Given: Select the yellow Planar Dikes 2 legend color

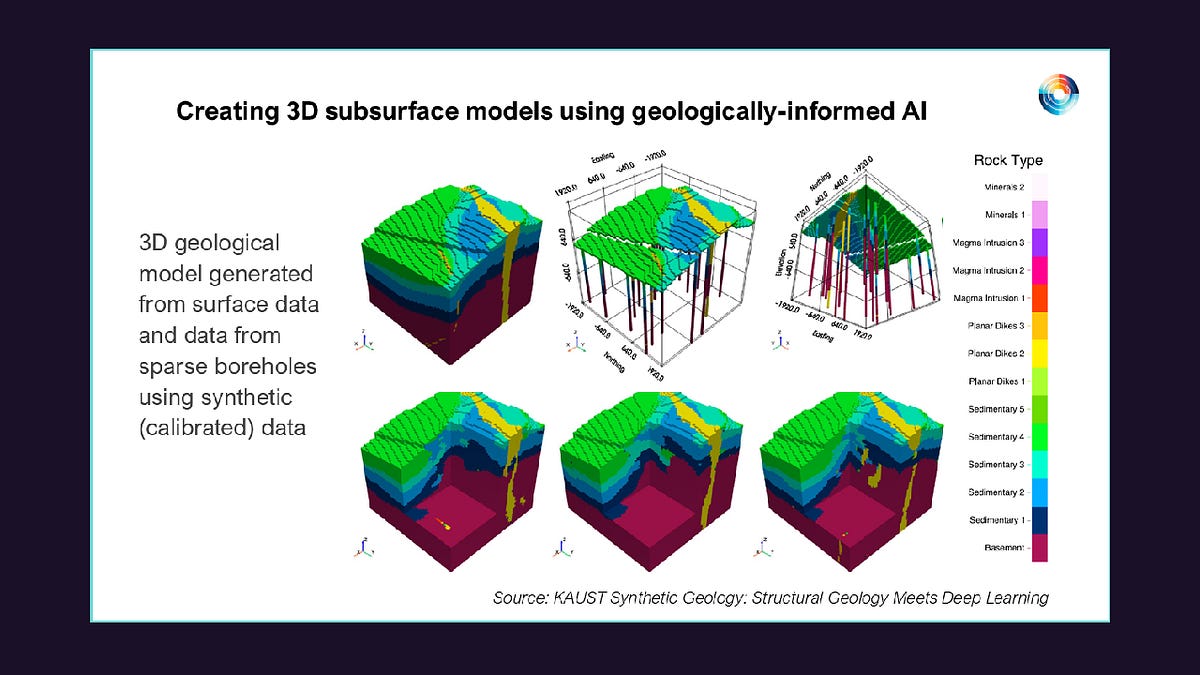Looking at the screenshot, I should (x=1040, y=353).
